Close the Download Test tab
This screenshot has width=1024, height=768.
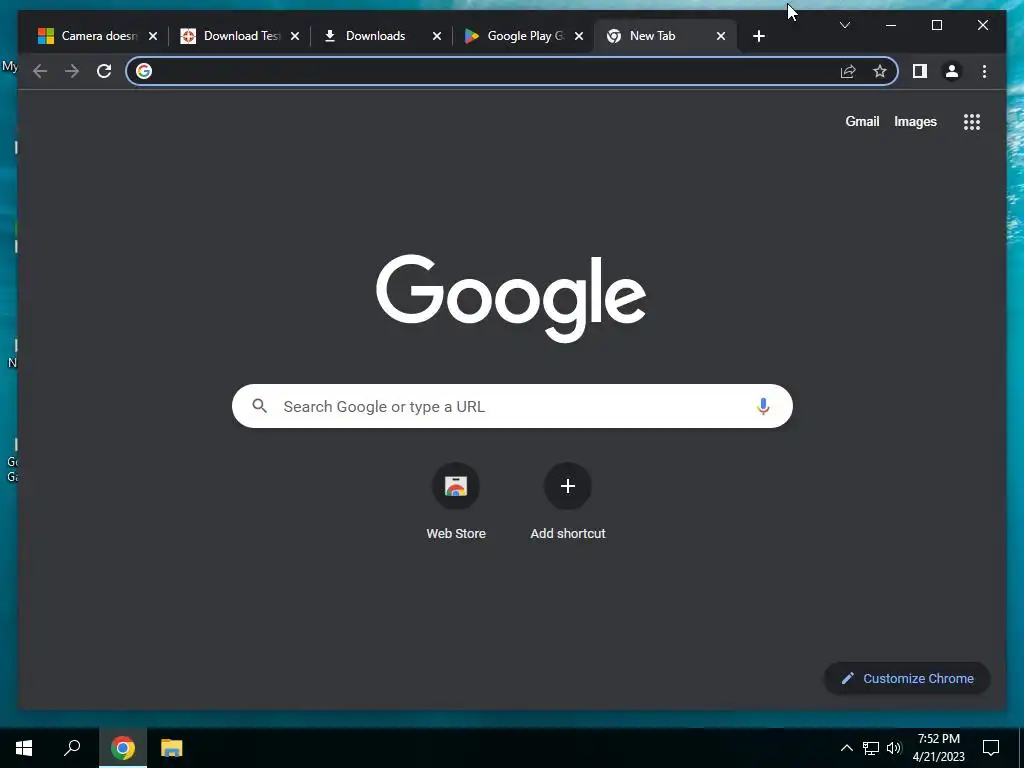click(295, 36)
